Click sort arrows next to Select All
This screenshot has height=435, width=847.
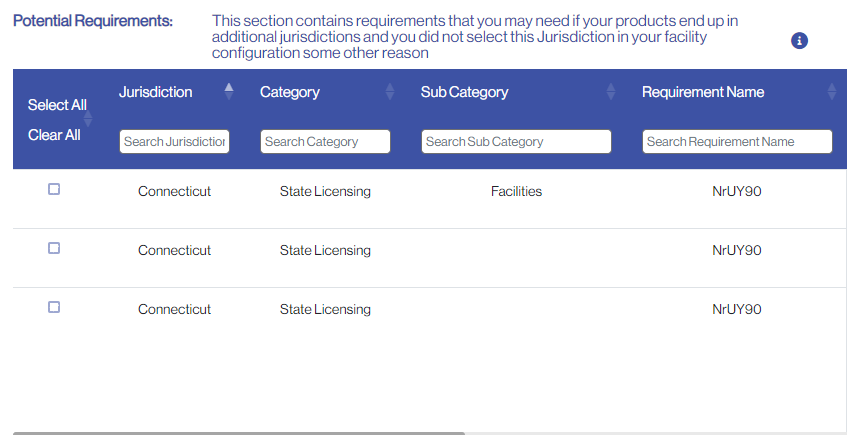pos(88,119)
